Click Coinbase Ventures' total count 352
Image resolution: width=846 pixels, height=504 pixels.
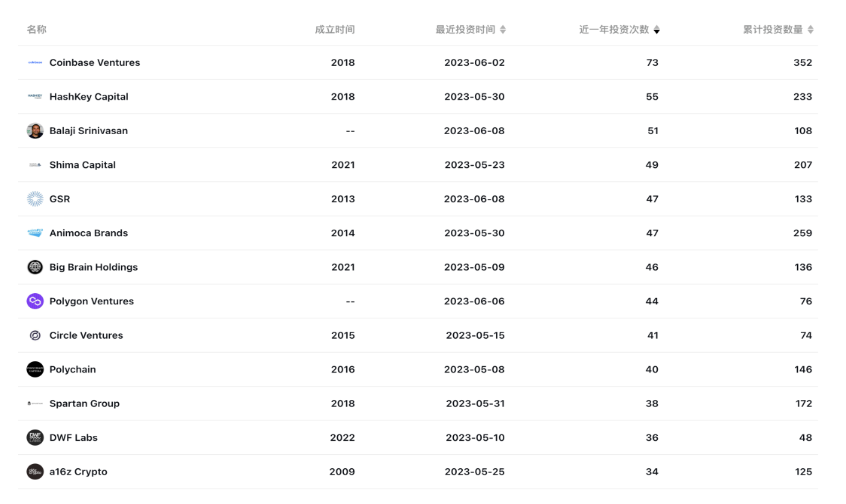tap(803, 63)
